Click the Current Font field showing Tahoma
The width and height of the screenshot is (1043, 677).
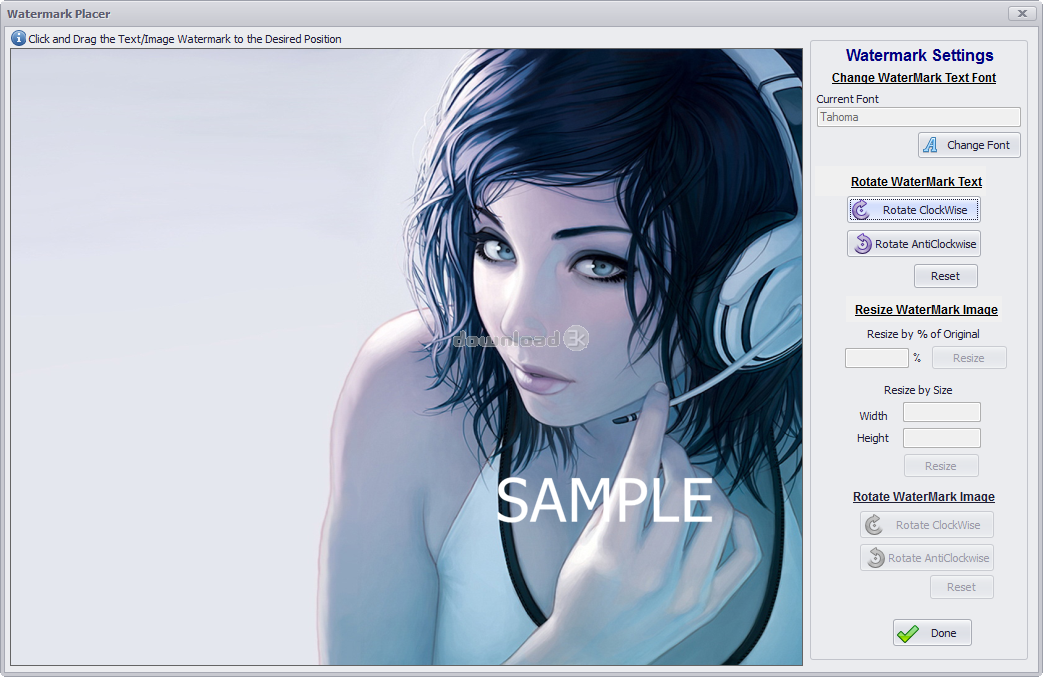pos(918,117)
